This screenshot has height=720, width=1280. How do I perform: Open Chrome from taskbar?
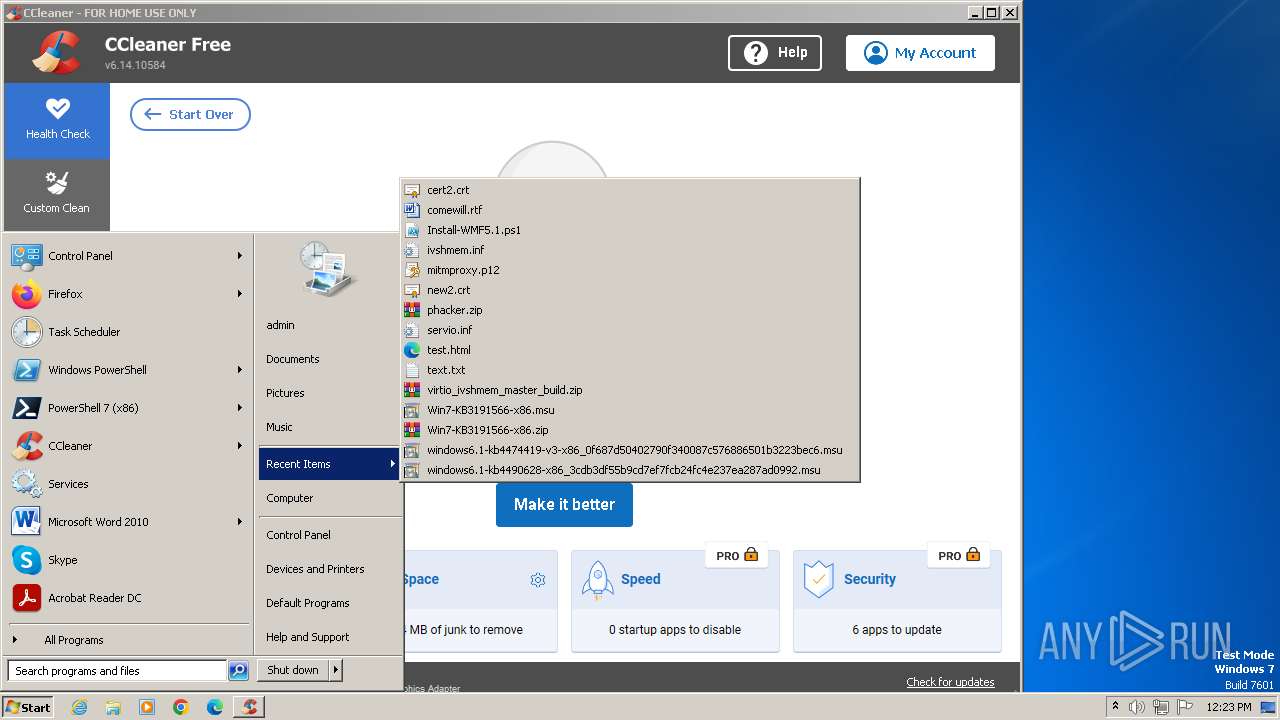coord(180,707)
